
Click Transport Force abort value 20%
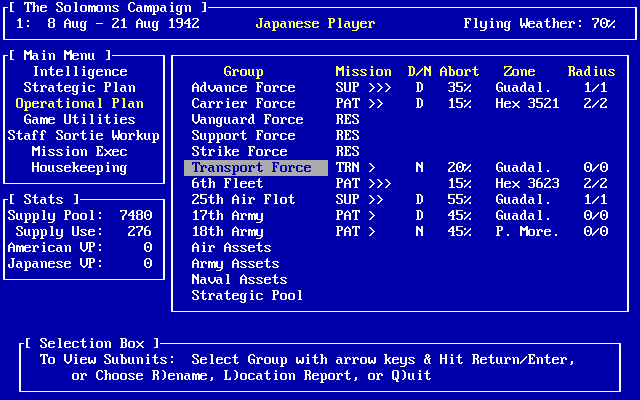[459, 167]
